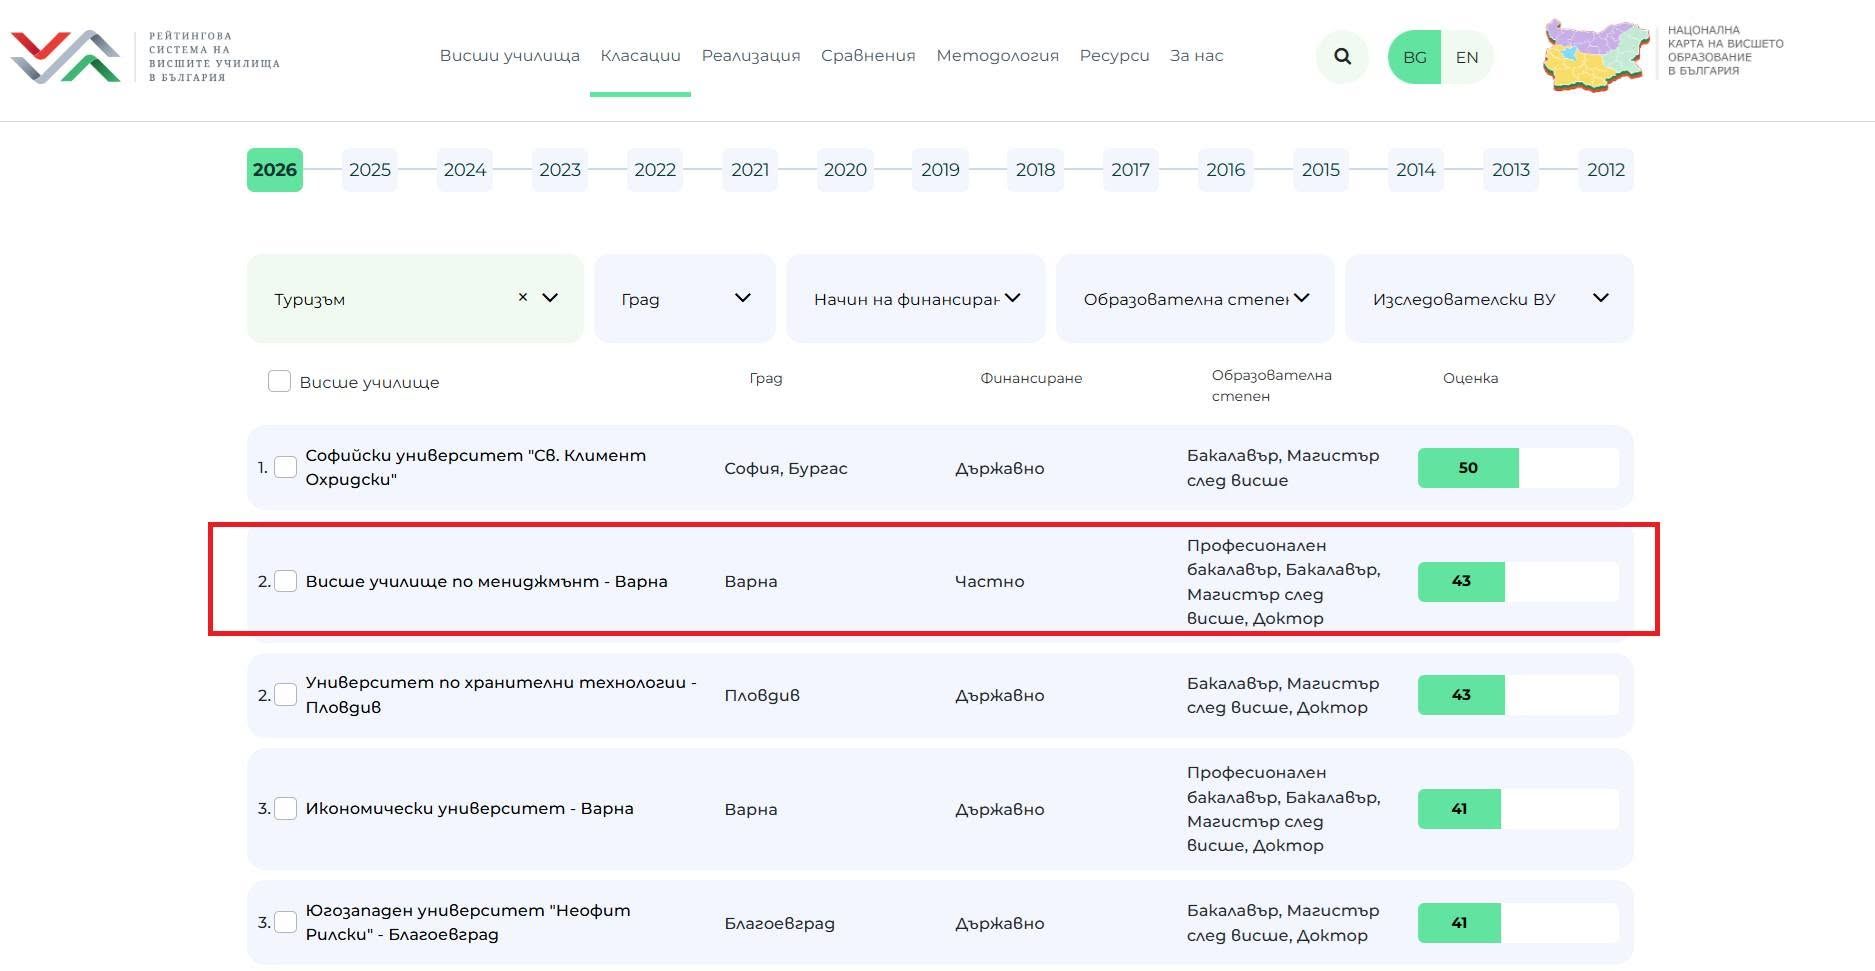This screenshot has height=971, width=1875.
Task: Expand Изследователски ВУ dropdown
Action: 1489,298
